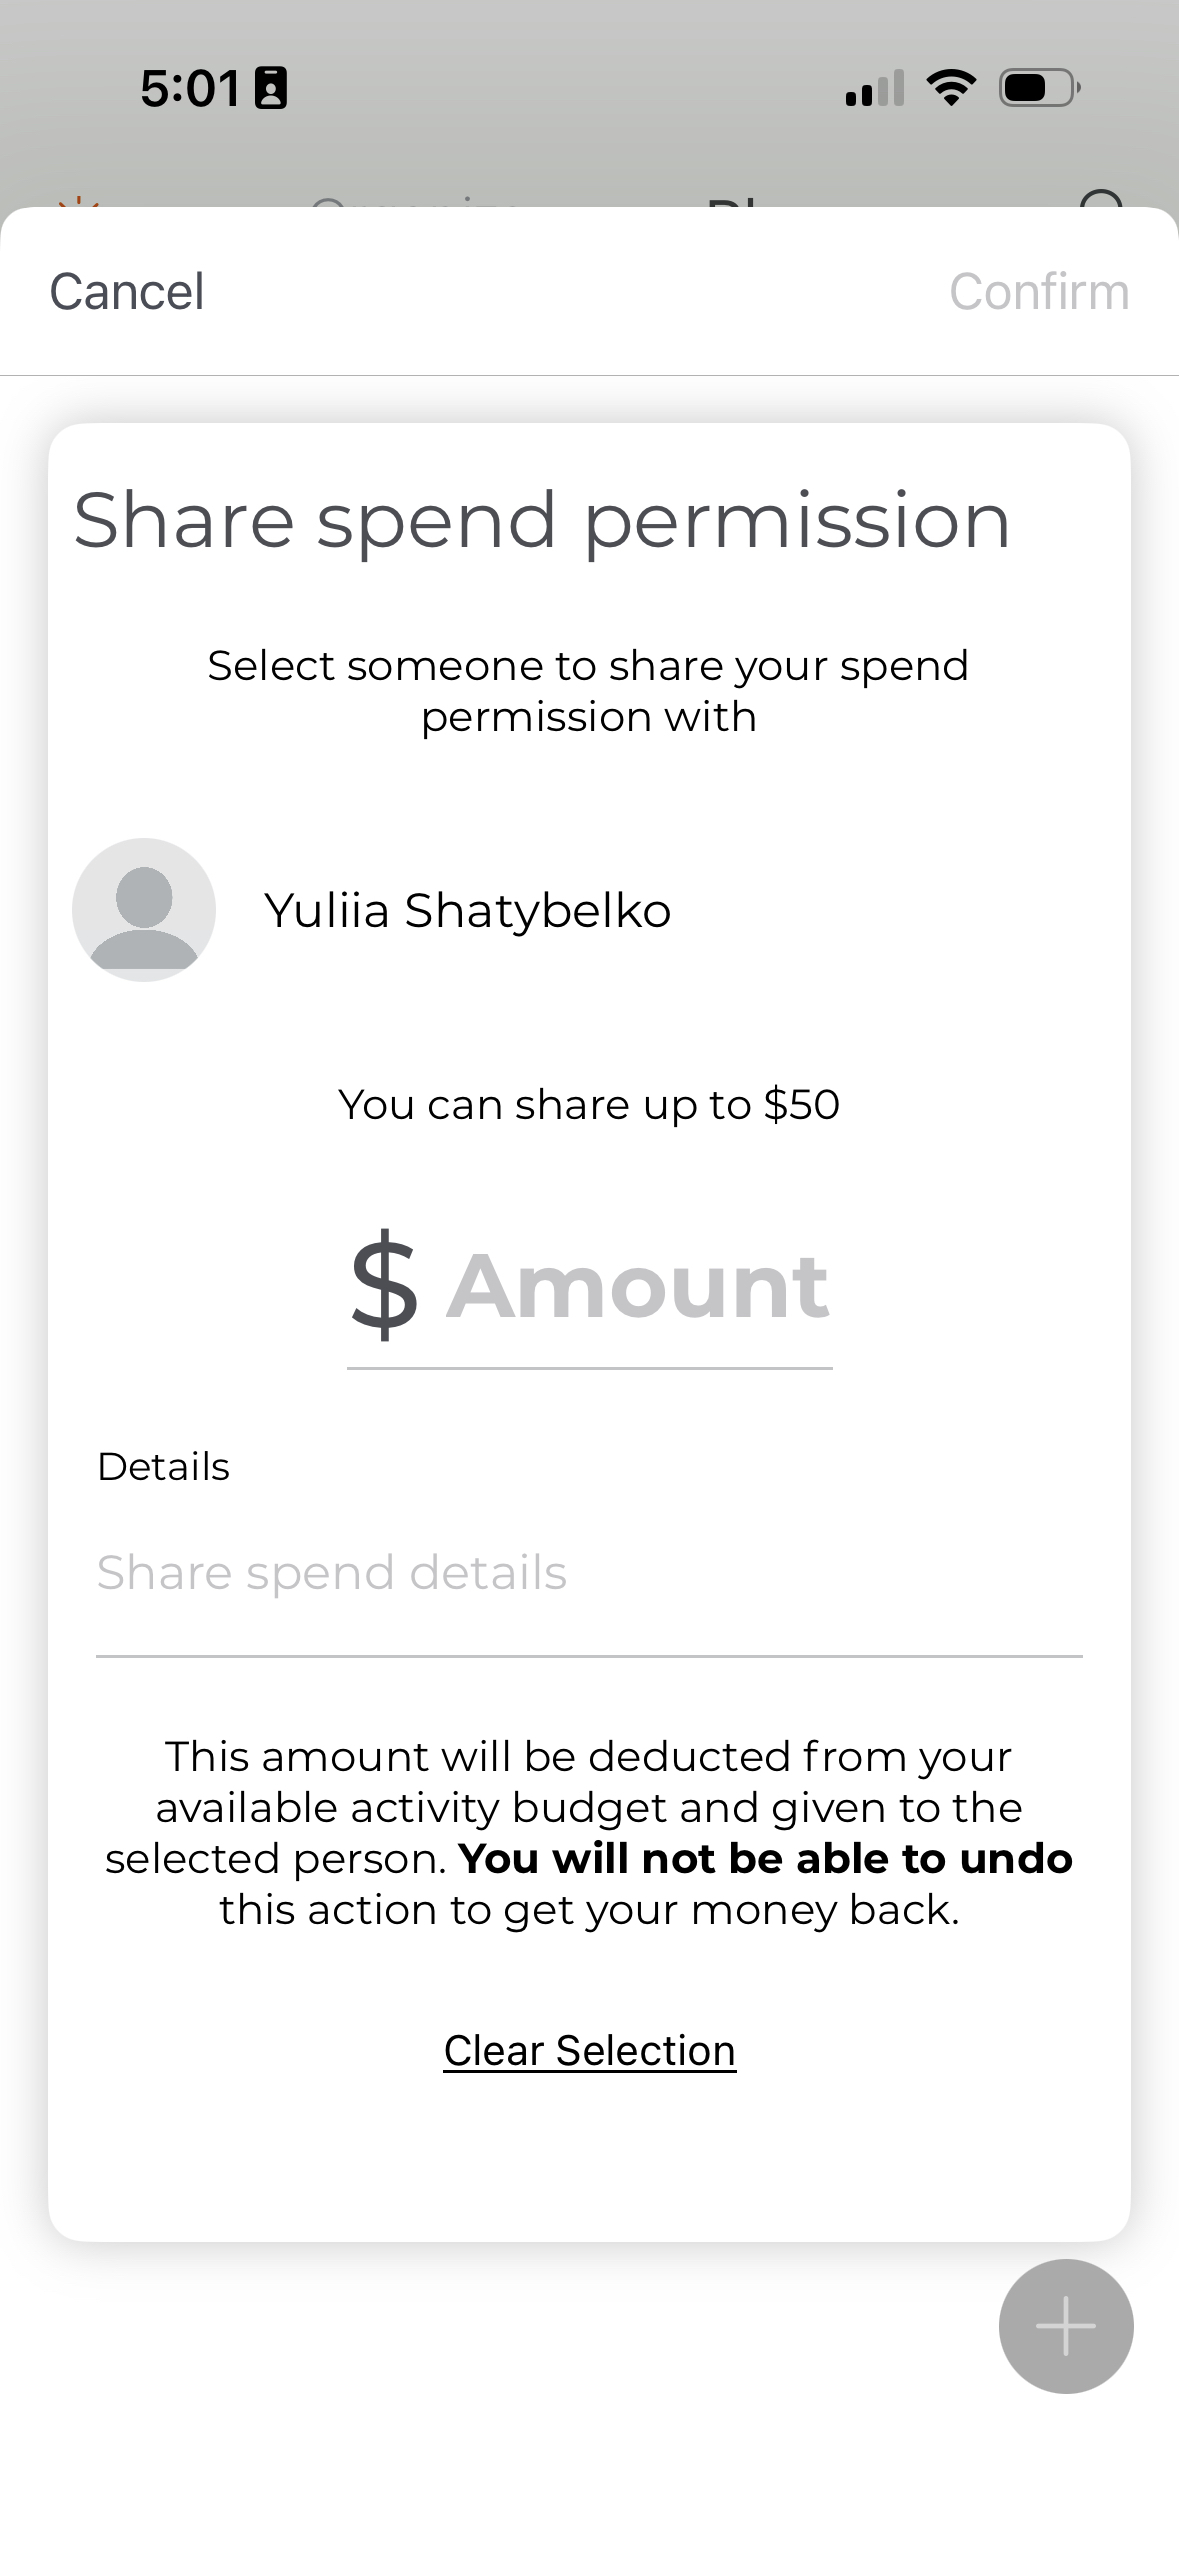Tap Yuliia Shatybelko's avatar placeholder icon
Image resolution: width=1179 pixels, height=2556 pixels.
pyautogui.click(x=144, y=909)
